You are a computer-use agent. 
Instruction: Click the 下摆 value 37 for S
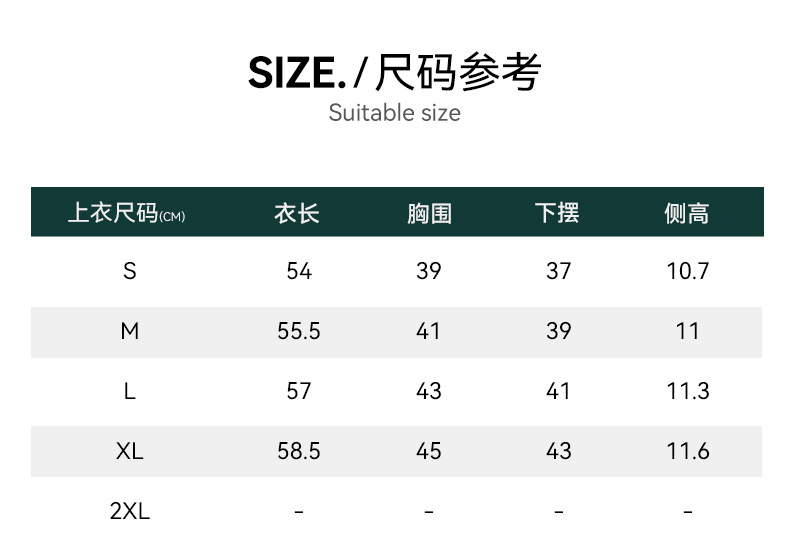[x=559, y=271]
